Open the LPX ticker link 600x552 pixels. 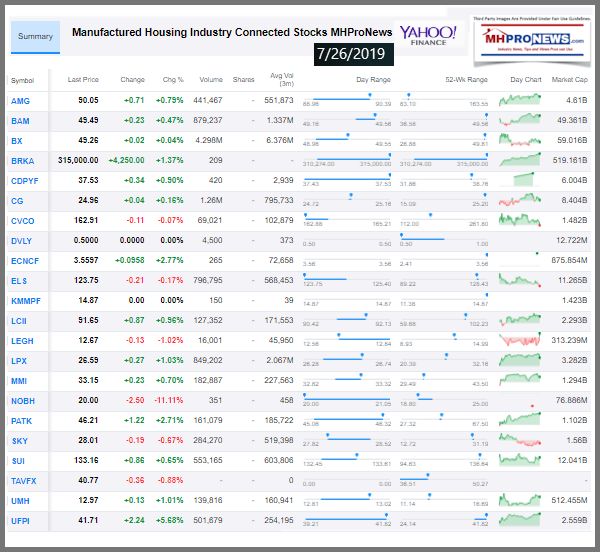(x=19, y=361)
